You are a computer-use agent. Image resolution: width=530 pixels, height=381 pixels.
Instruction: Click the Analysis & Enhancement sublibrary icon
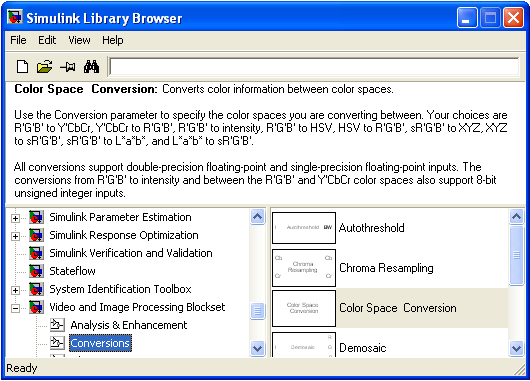pyautogui.click(x=57, y=325)
